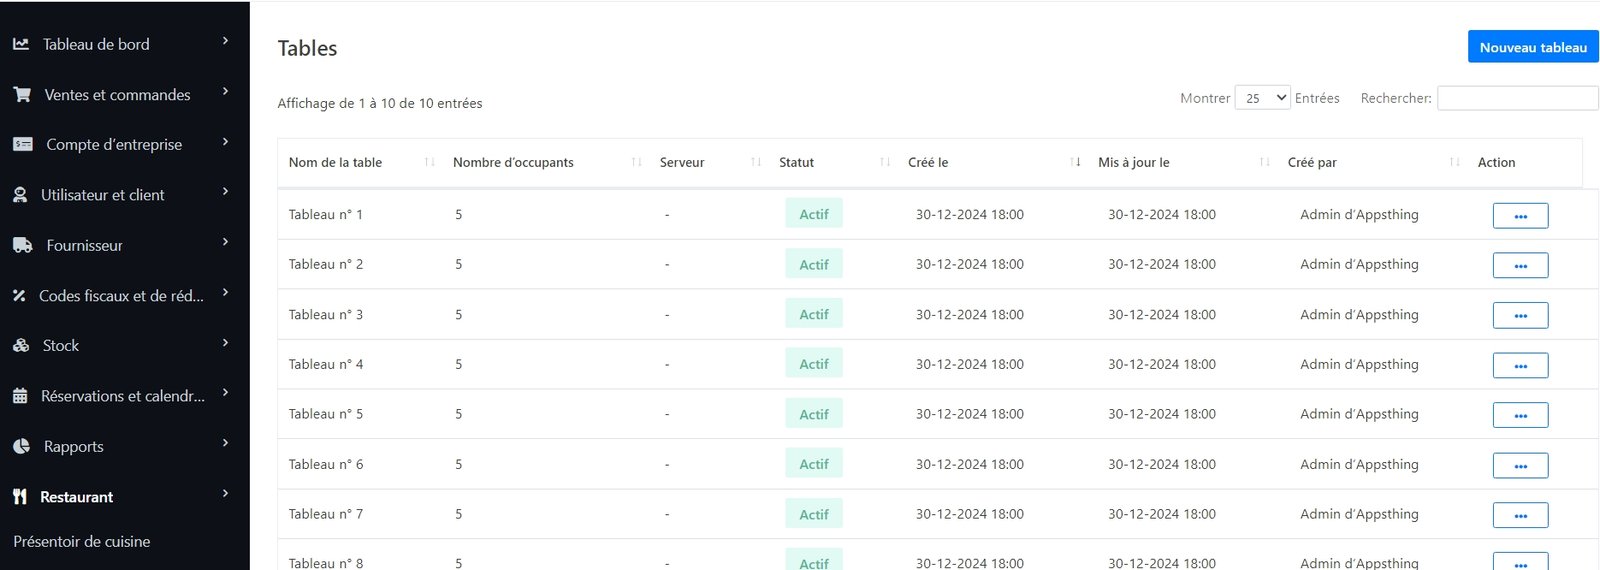Viewport: 1600px width, 570px height.
Task: Open the entries-per-page dropdown showing 25
Action: click(1262, 98)
